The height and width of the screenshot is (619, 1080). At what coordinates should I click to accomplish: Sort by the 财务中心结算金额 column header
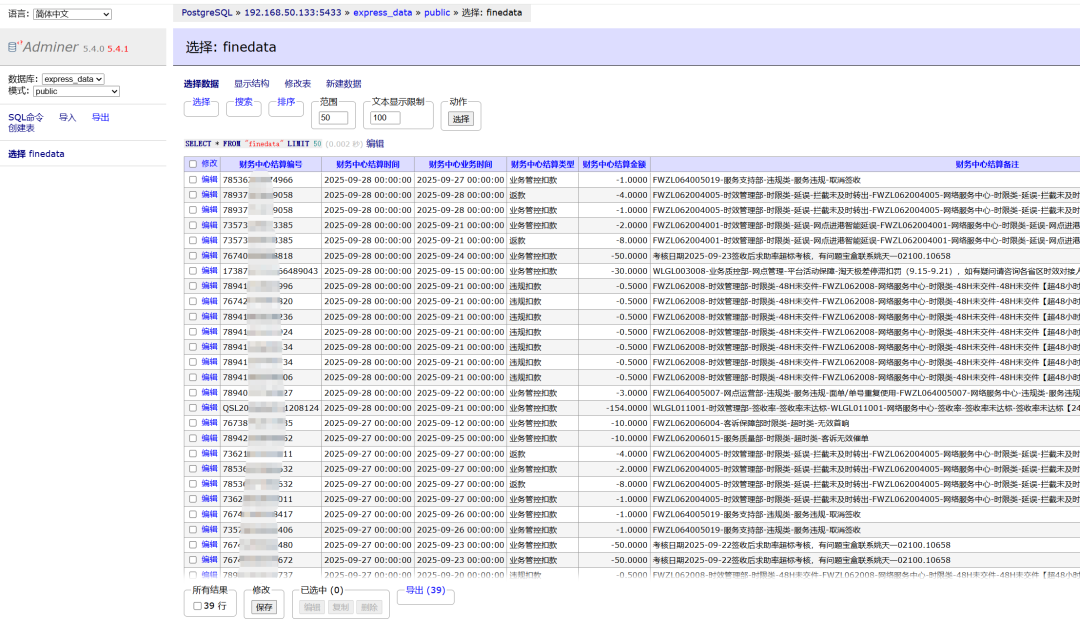click(x=614, y=165)
